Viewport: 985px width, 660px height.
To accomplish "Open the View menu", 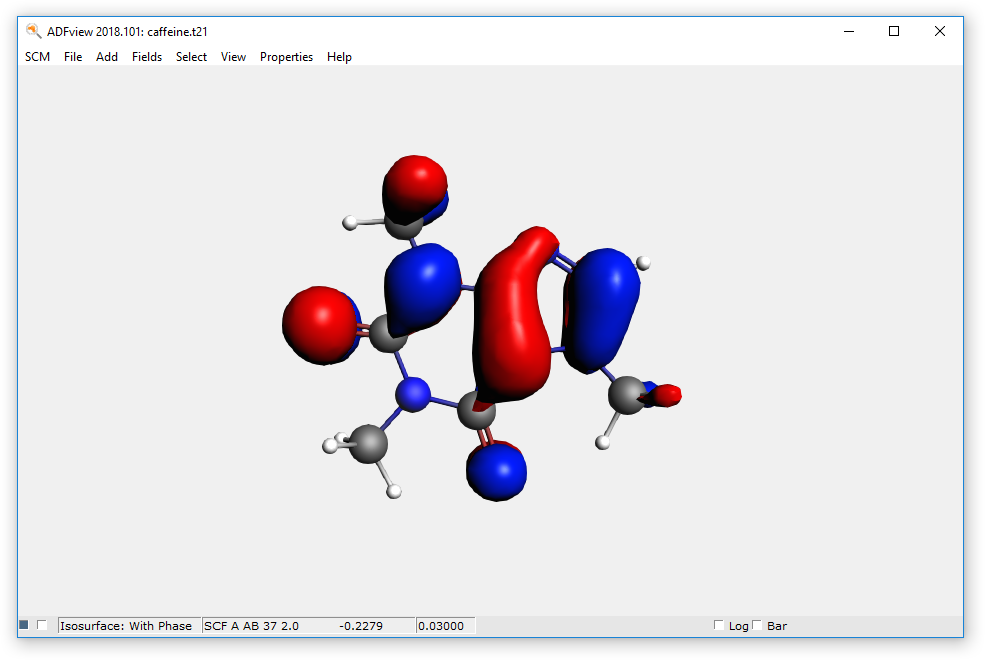I will coord(233,57).
